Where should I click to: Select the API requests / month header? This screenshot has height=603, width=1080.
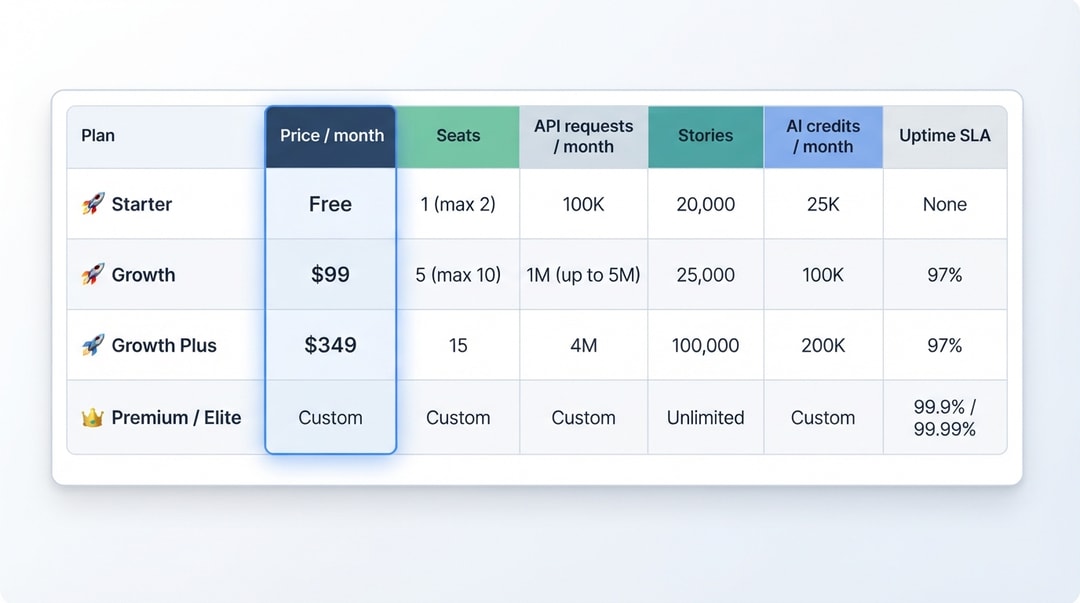click(x=583, y=136)
